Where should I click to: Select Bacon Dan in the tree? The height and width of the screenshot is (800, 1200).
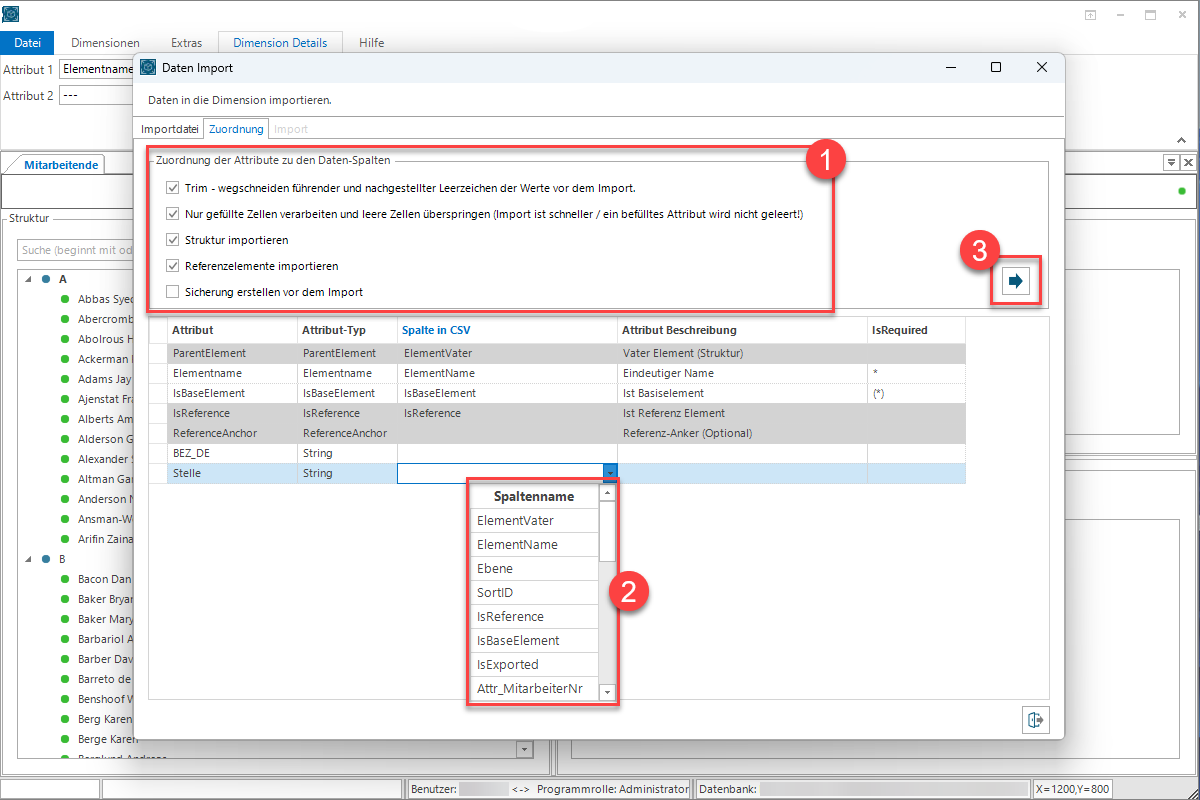click(x=104, y=579)
